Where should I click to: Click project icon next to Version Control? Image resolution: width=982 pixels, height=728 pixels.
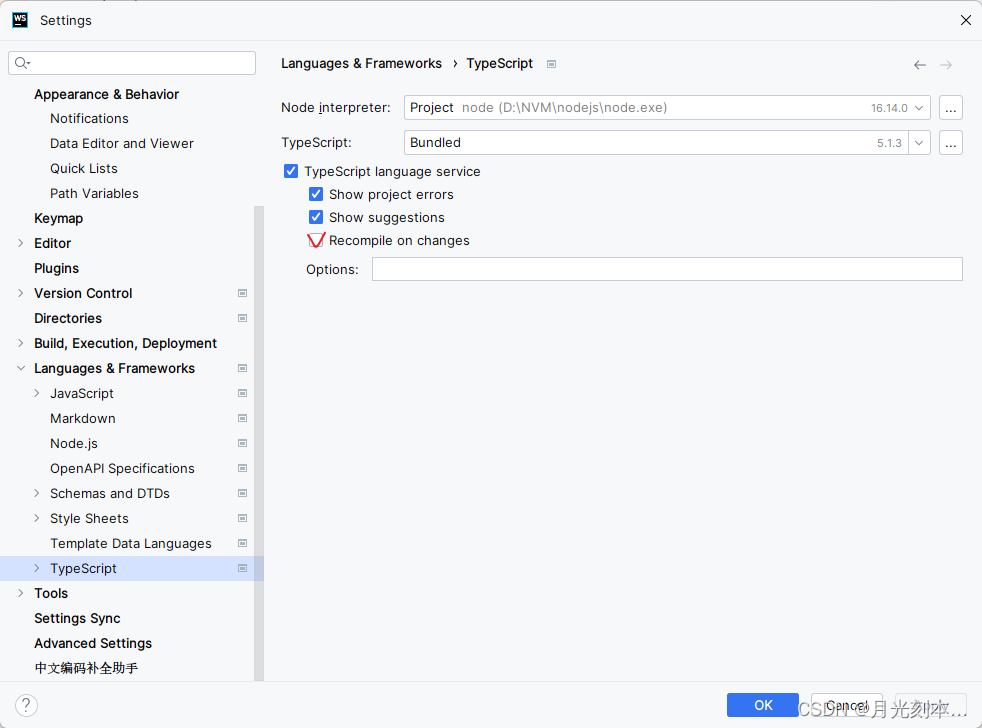[242, 293]
